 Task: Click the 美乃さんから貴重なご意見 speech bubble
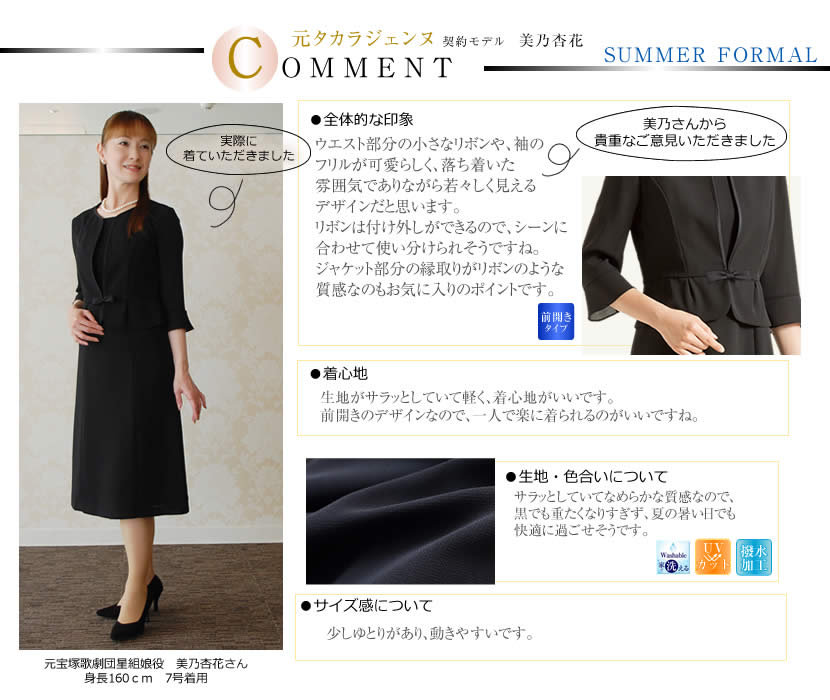[682, 132]
